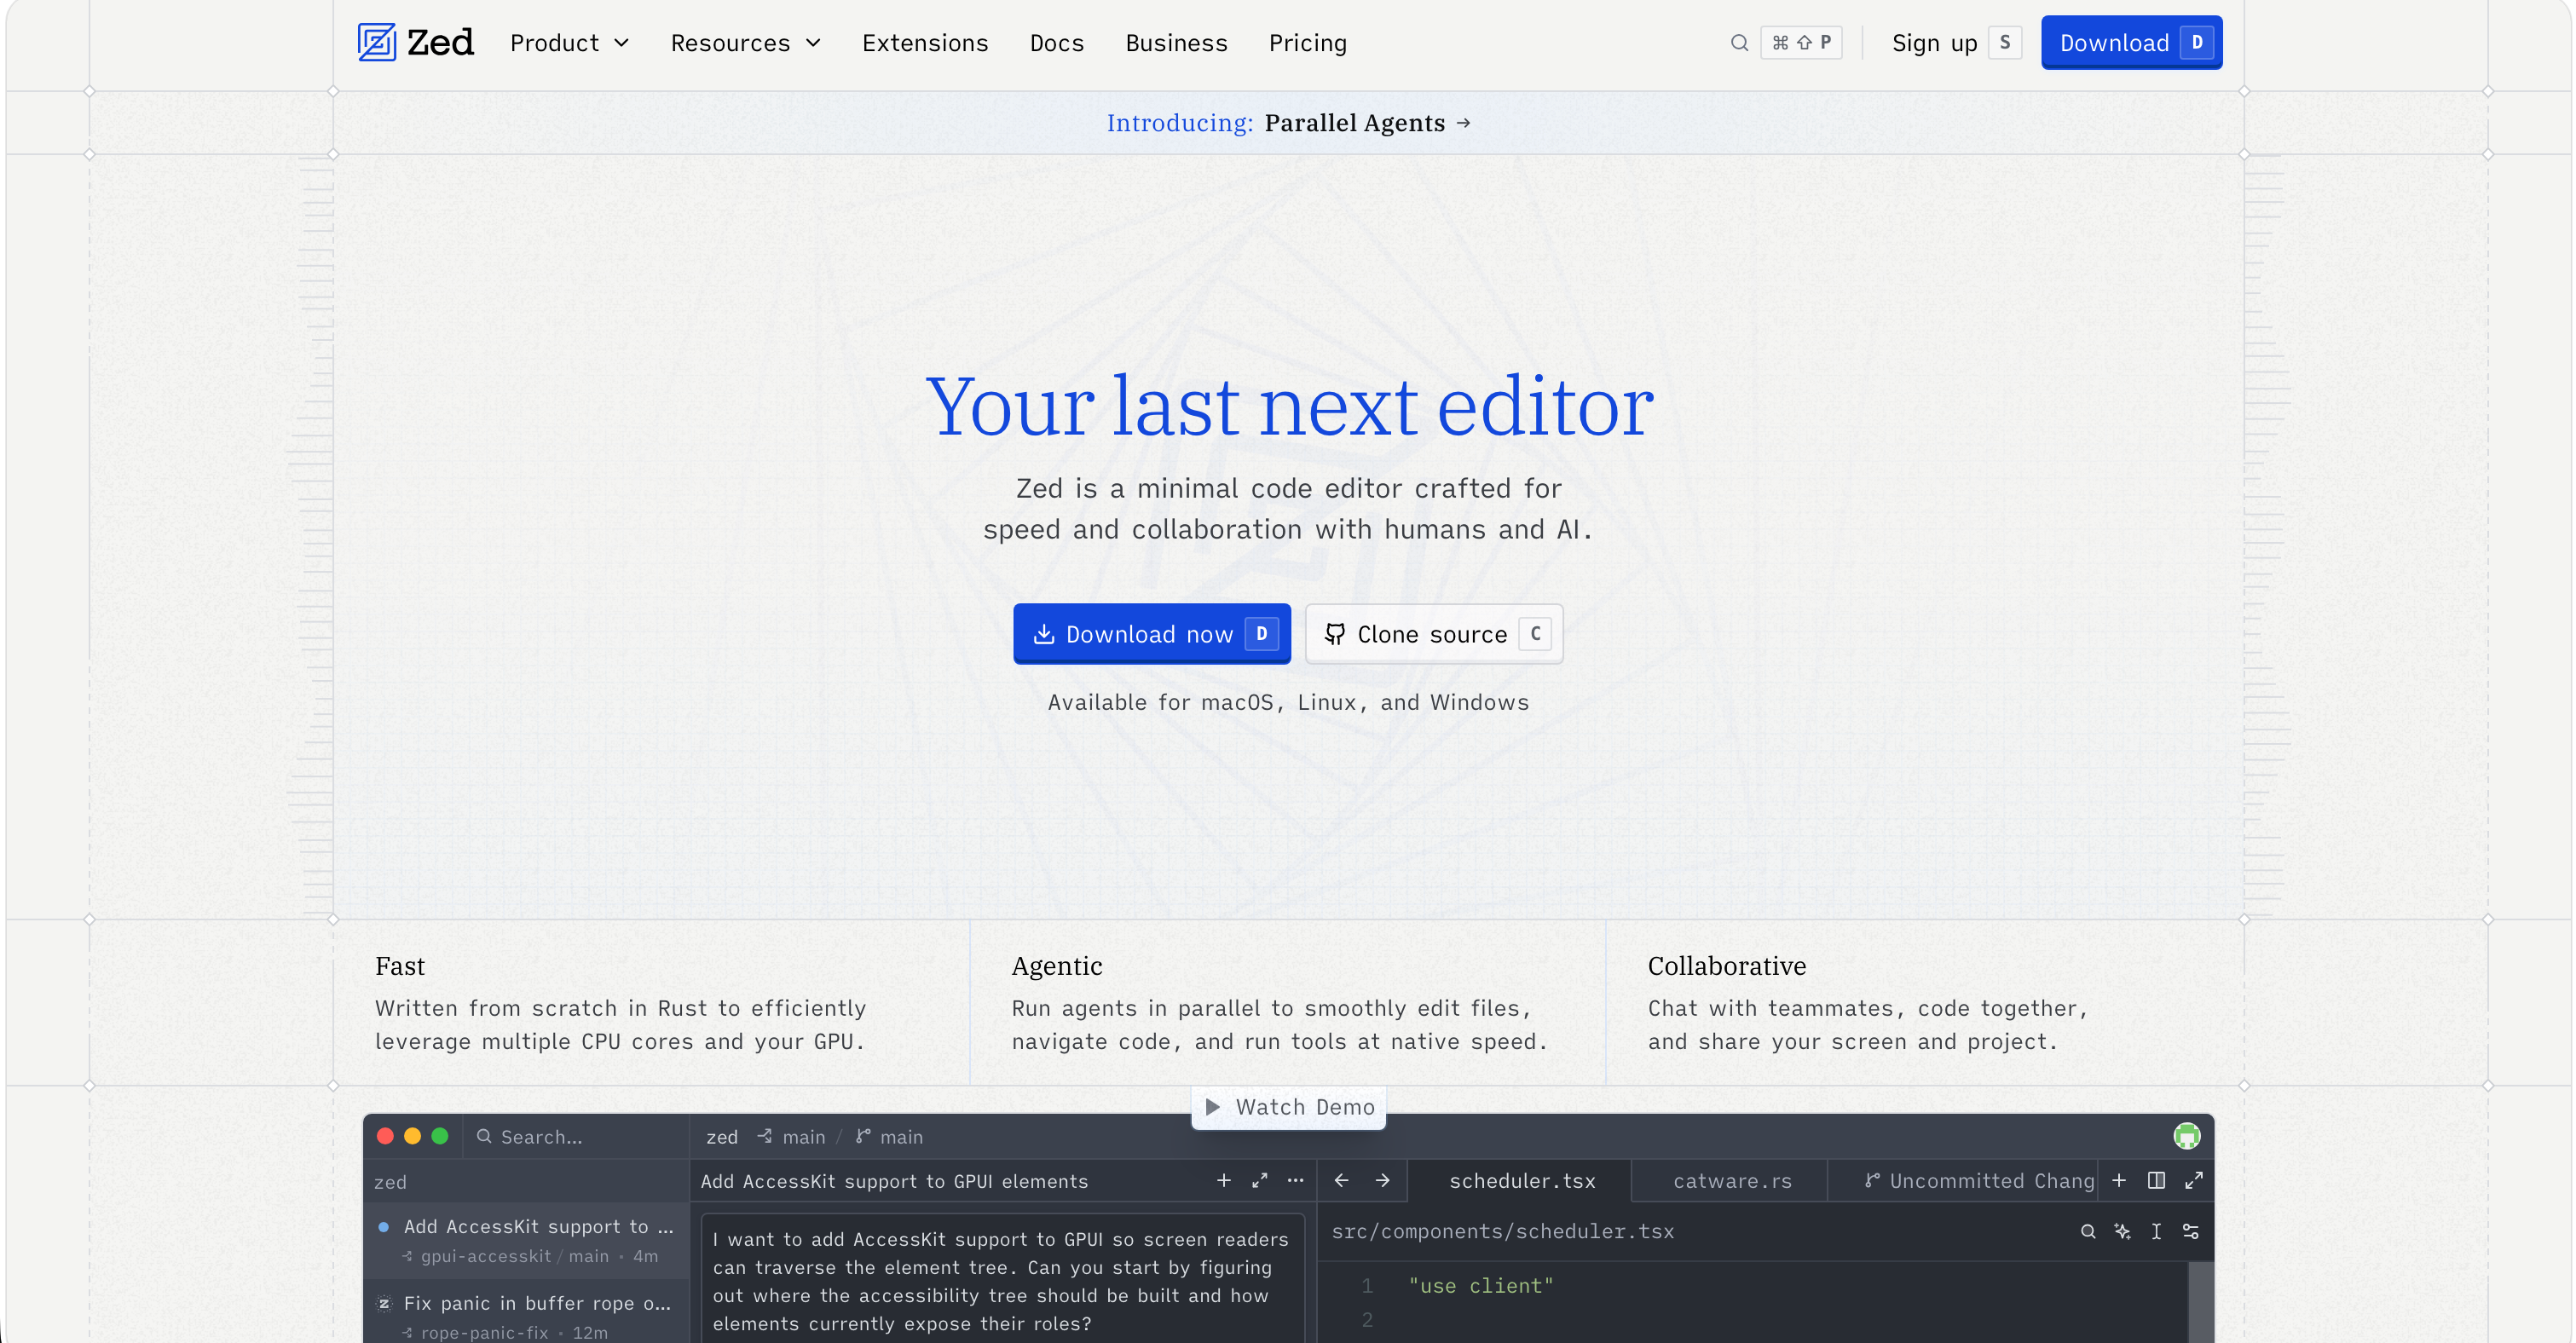This screenshot has width=2576, height=1343.
Task: Open the editor controls sliders icon
Action: pos(2190,1232)
